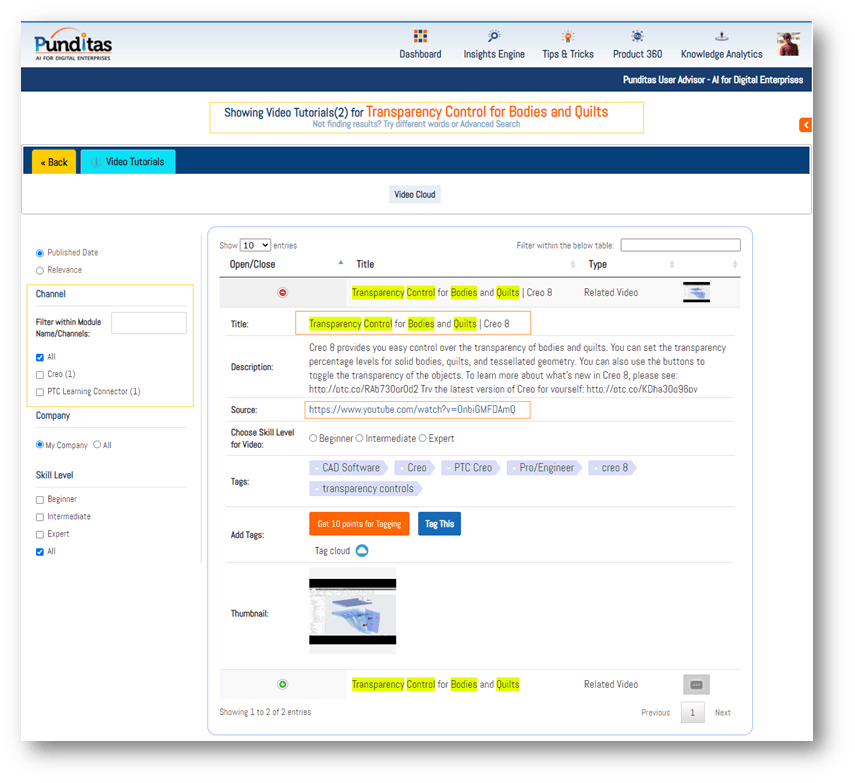Click the Tag This button

click(x=439, y=524)
